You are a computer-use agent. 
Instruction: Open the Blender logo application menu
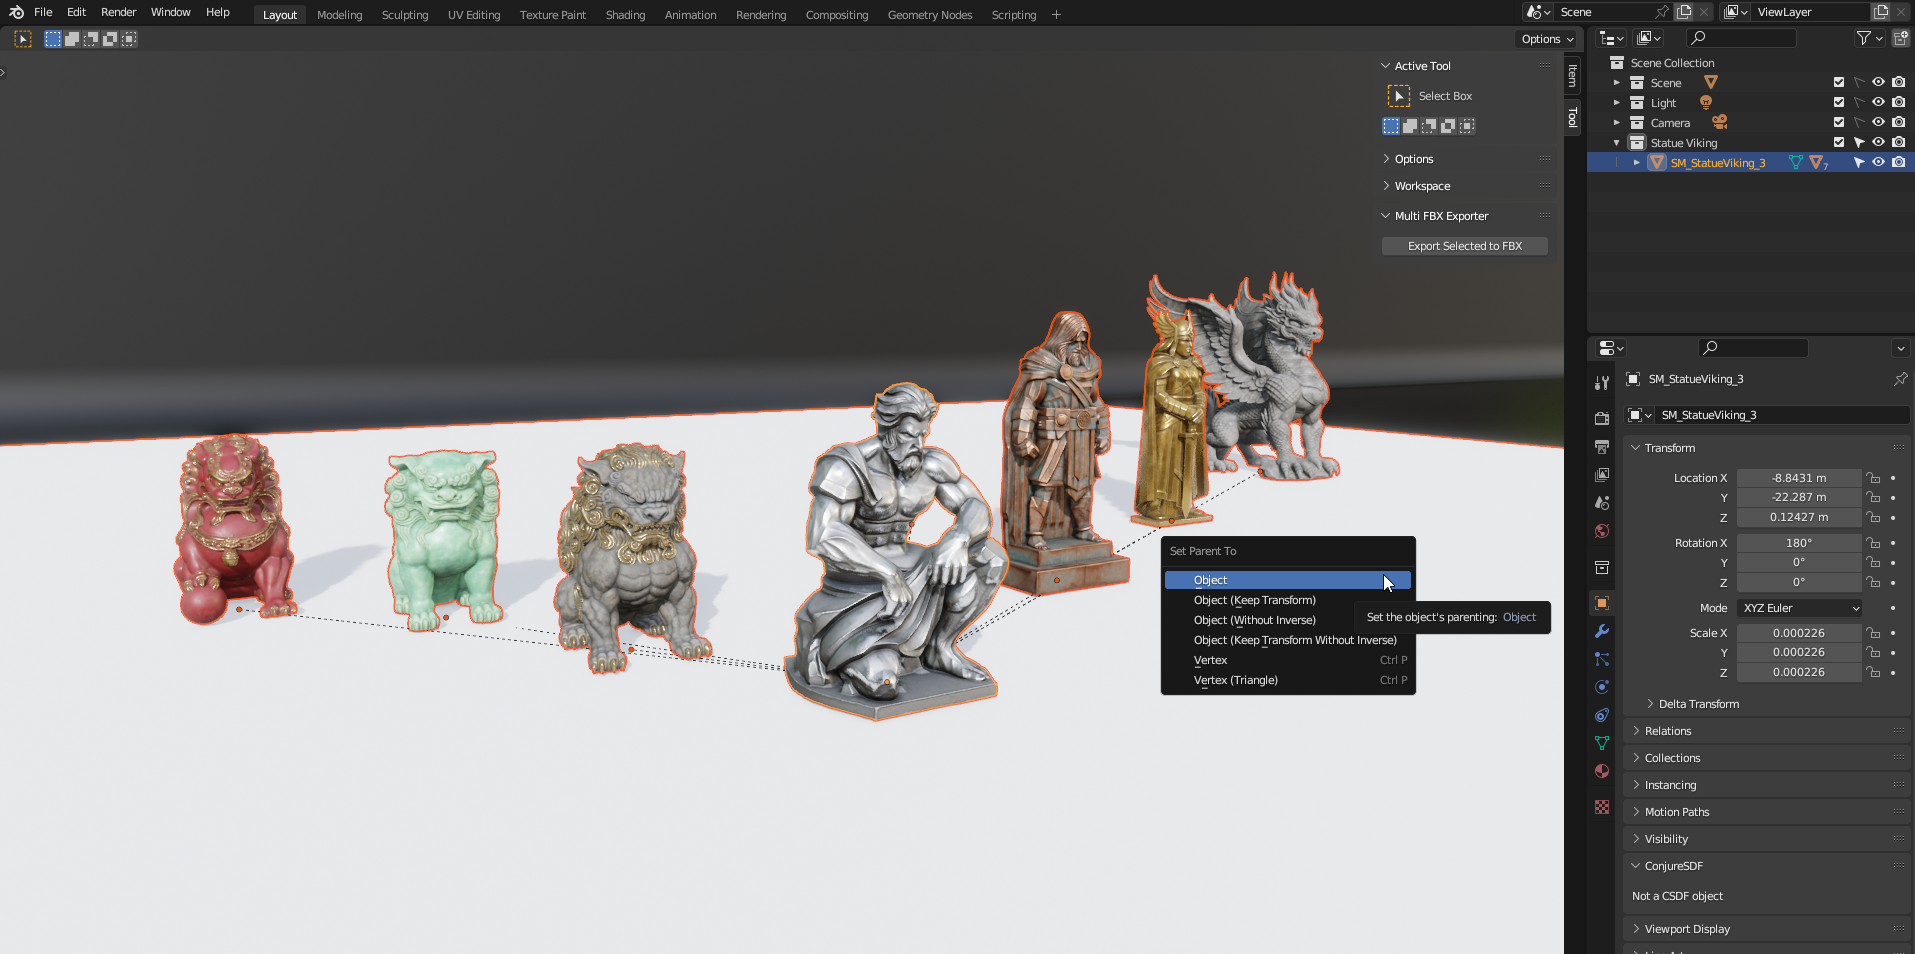16,13
